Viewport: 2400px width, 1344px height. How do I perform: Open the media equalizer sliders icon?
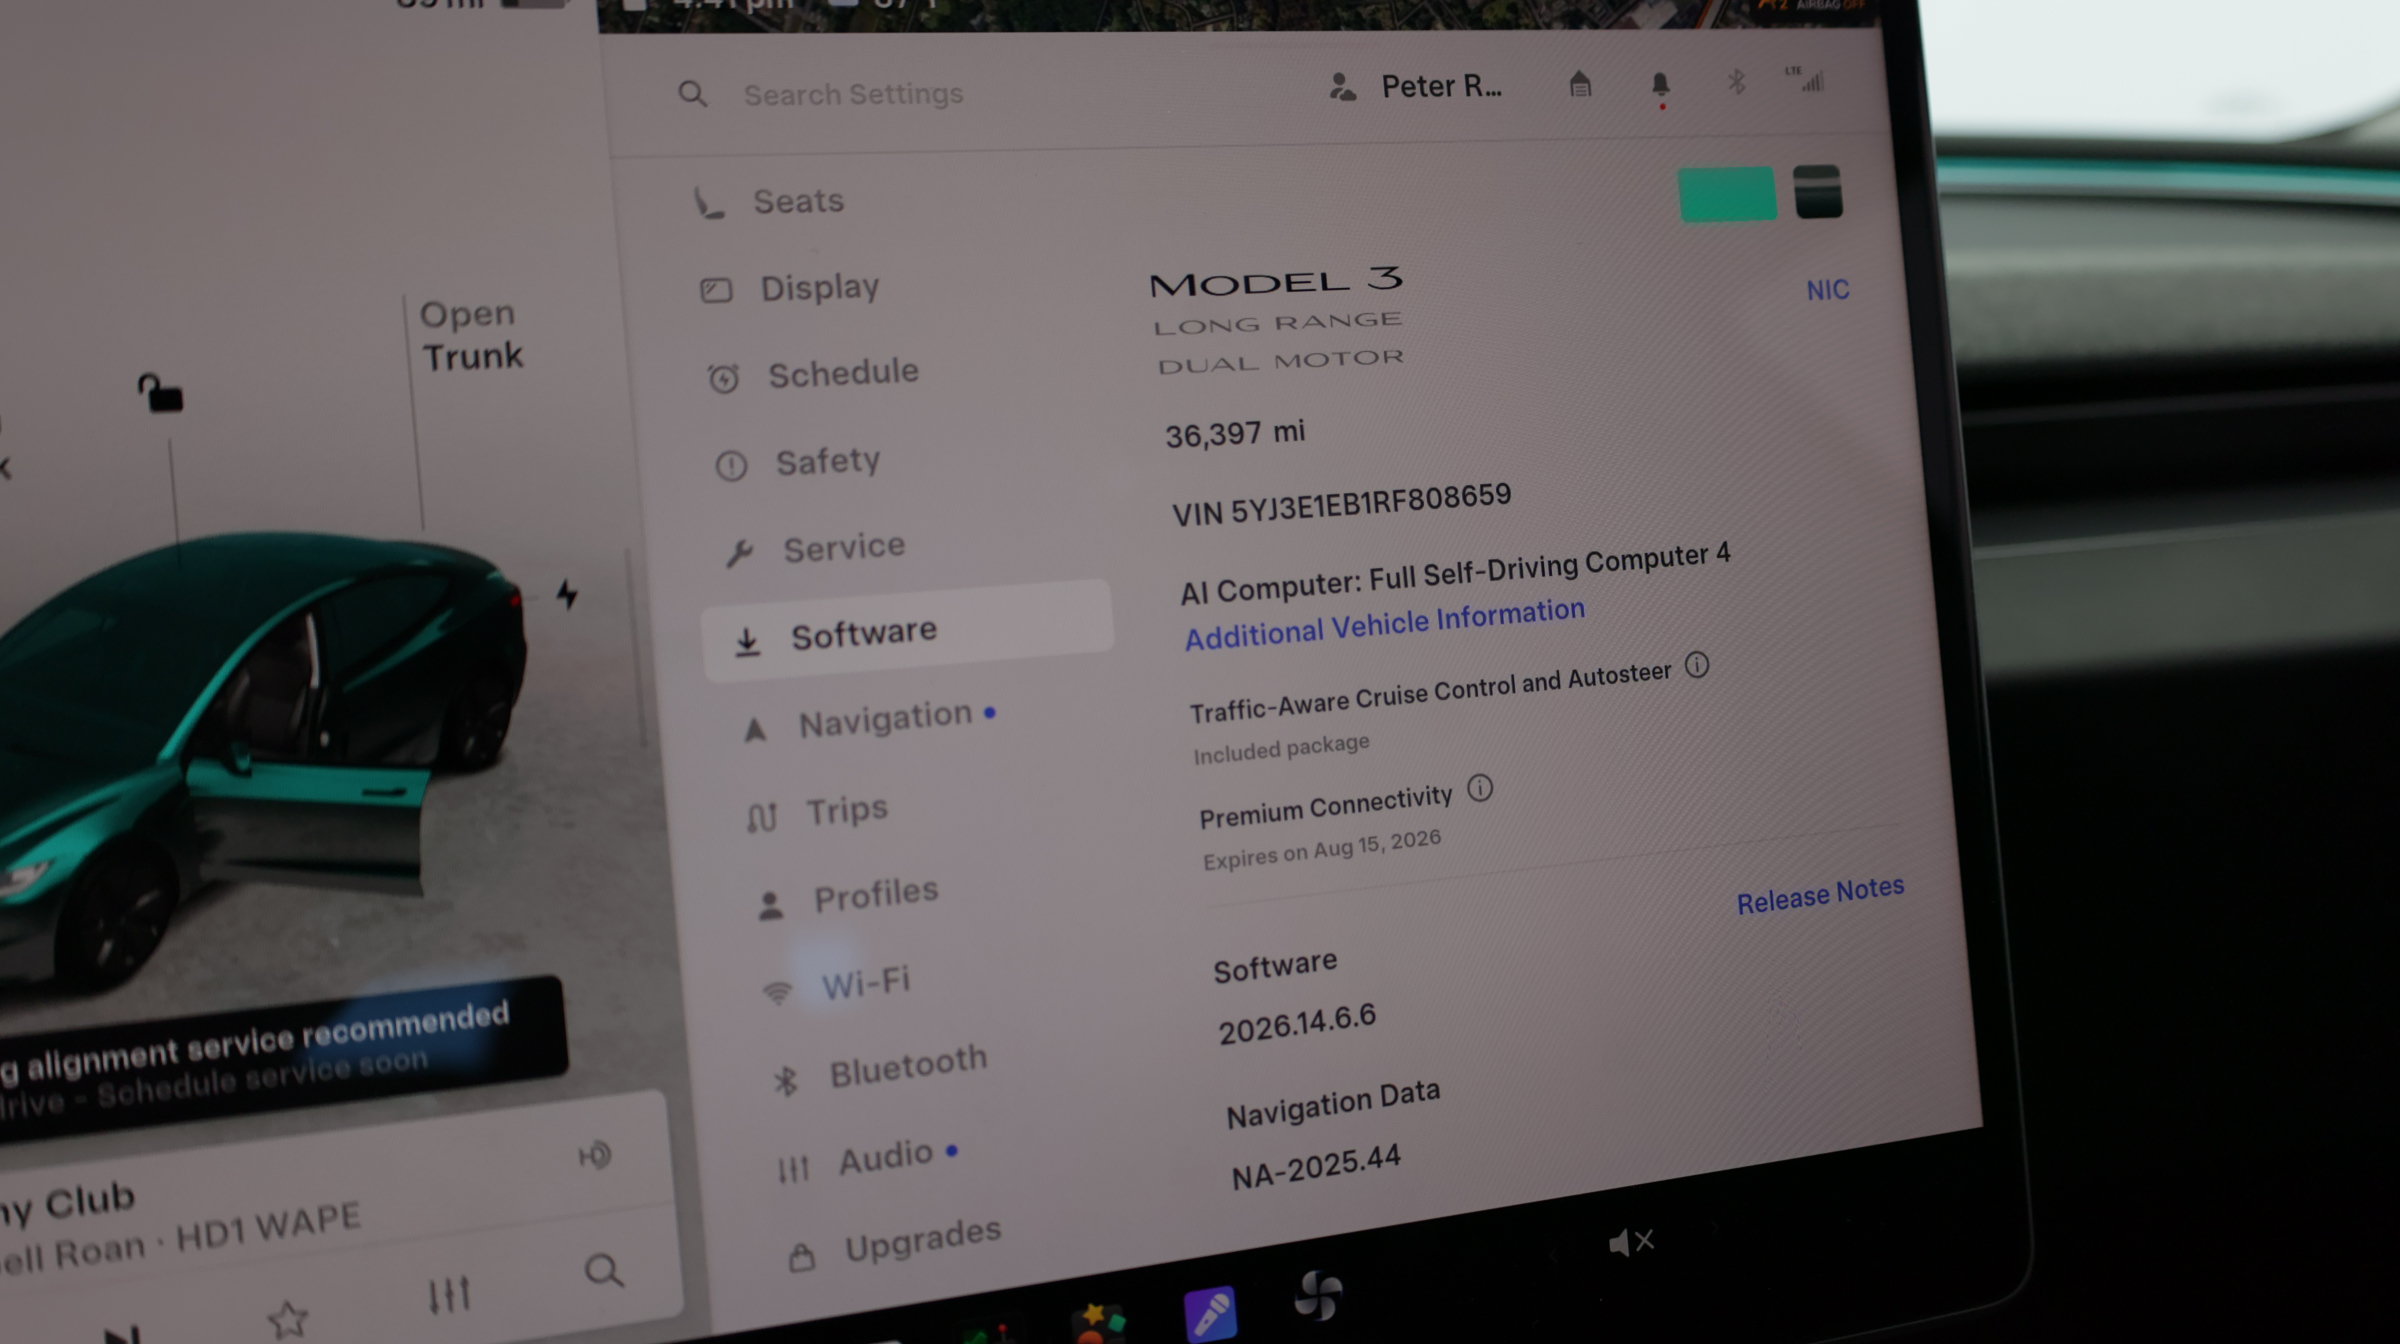449,1294
